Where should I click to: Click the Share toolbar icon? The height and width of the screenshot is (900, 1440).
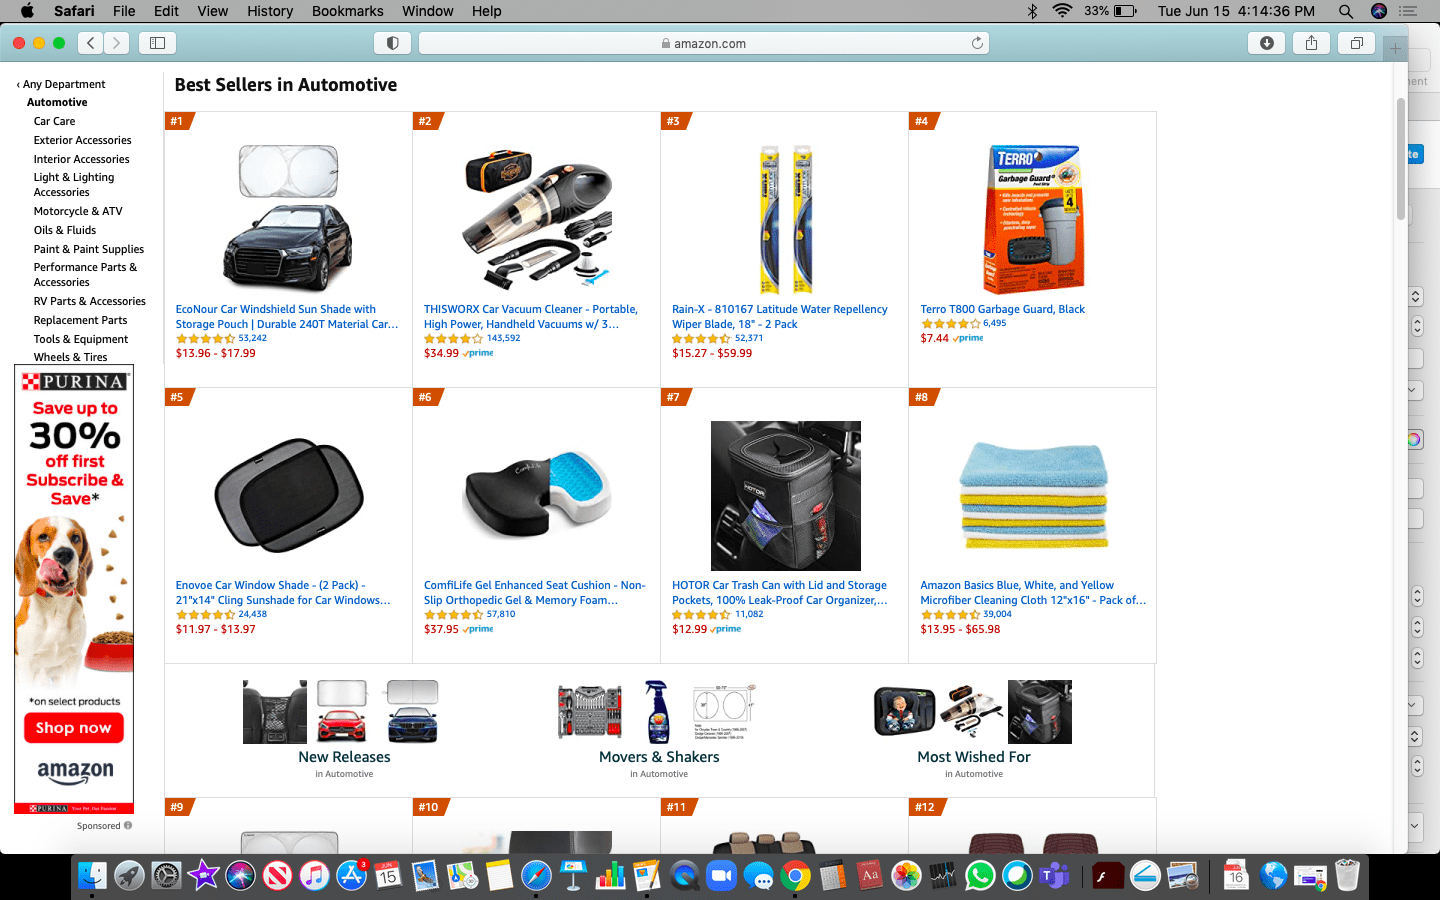pyautogui.click(x=1311, y=43)
